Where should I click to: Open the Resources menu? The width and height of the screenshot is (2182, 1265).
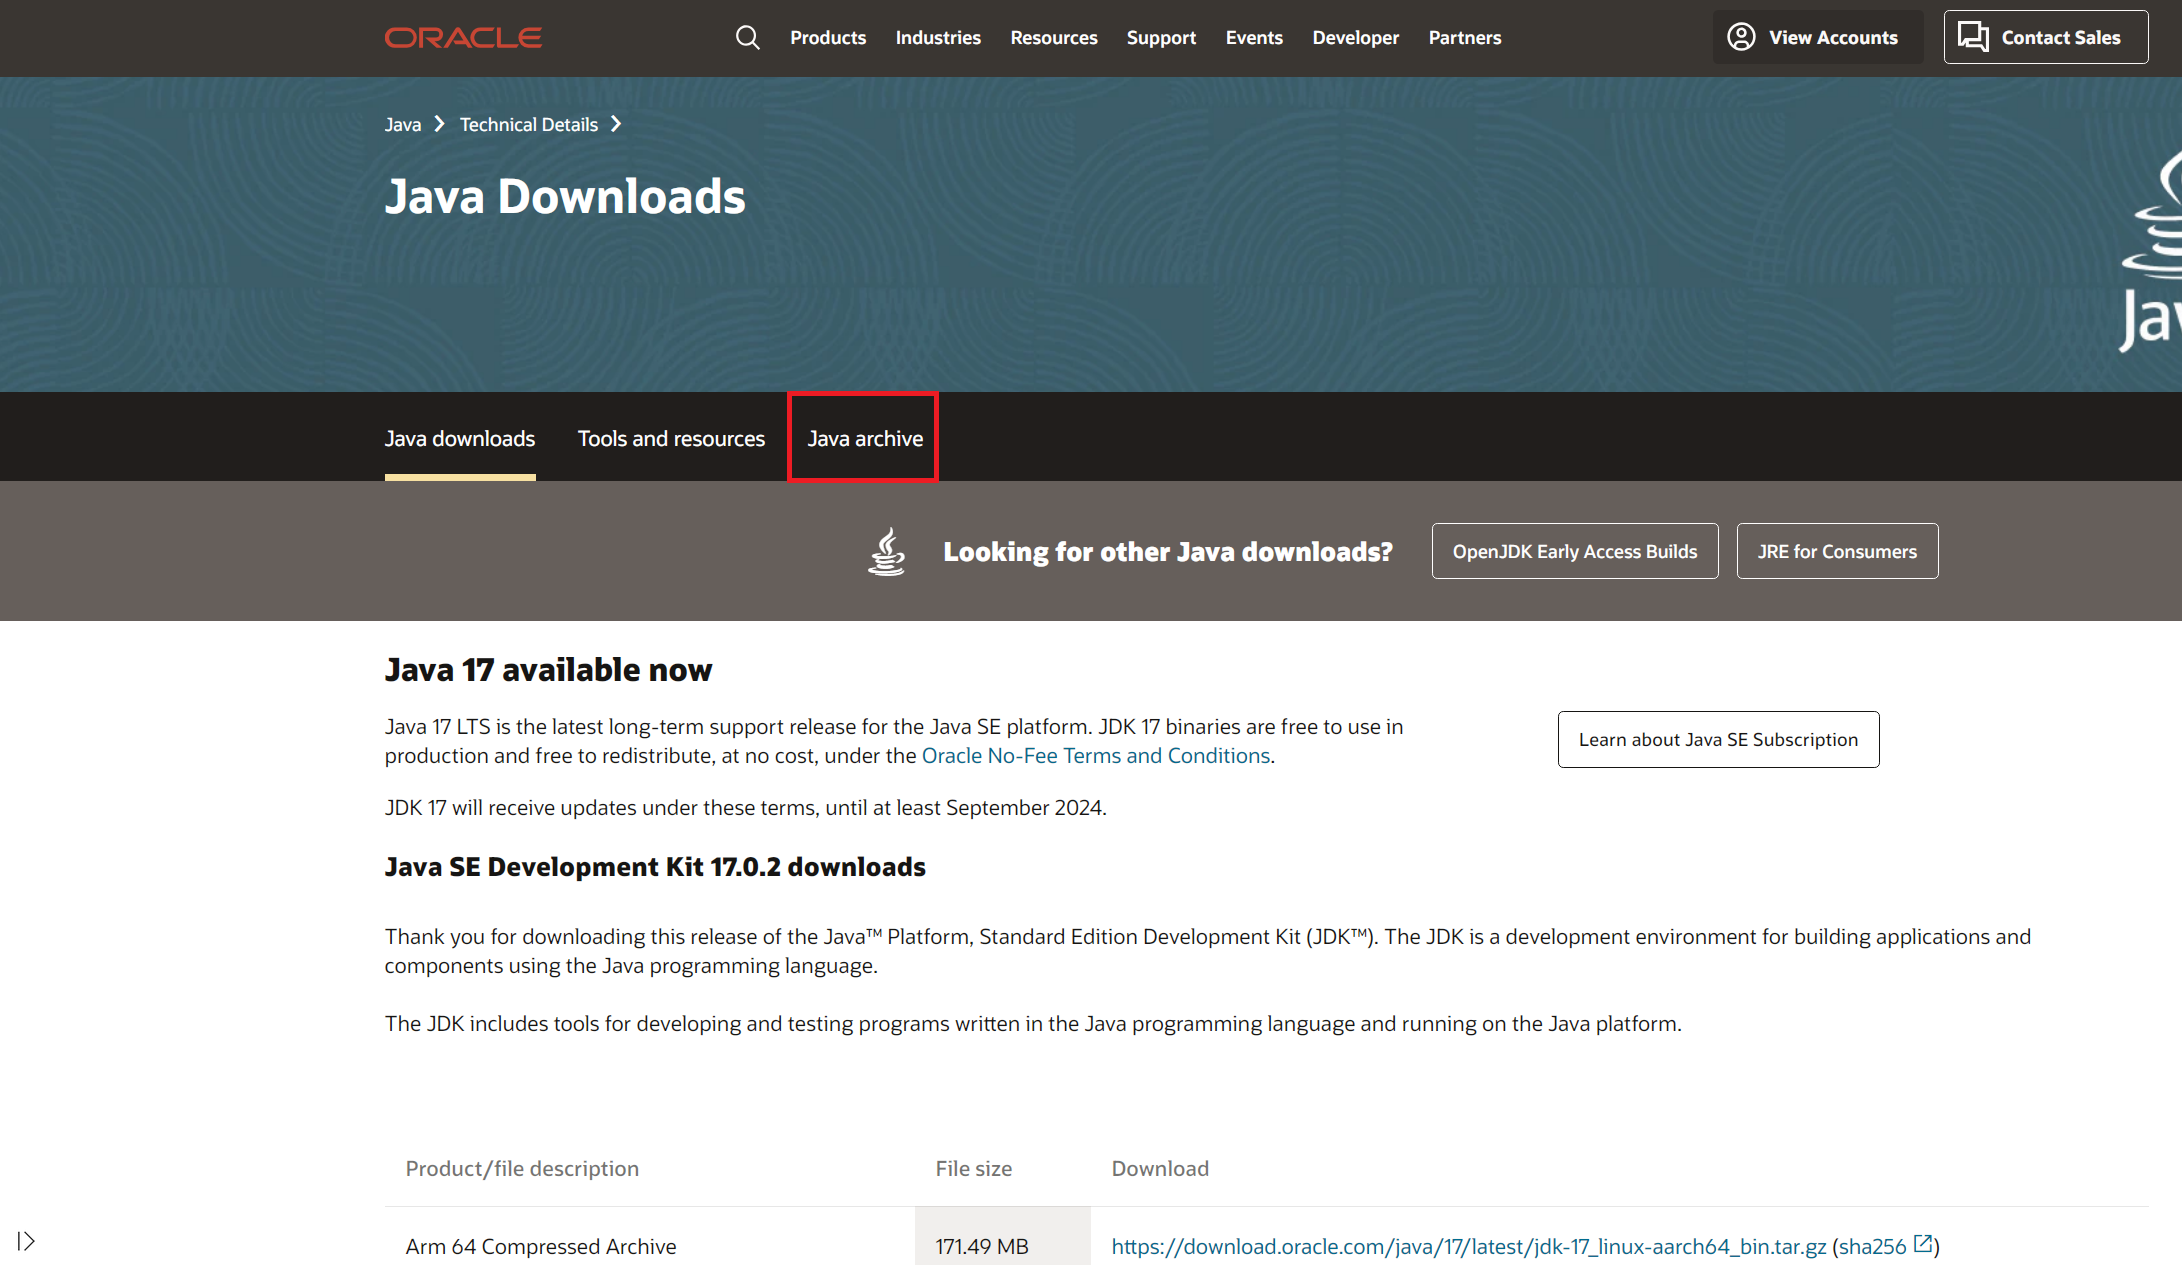click(x=1054, y=38)
